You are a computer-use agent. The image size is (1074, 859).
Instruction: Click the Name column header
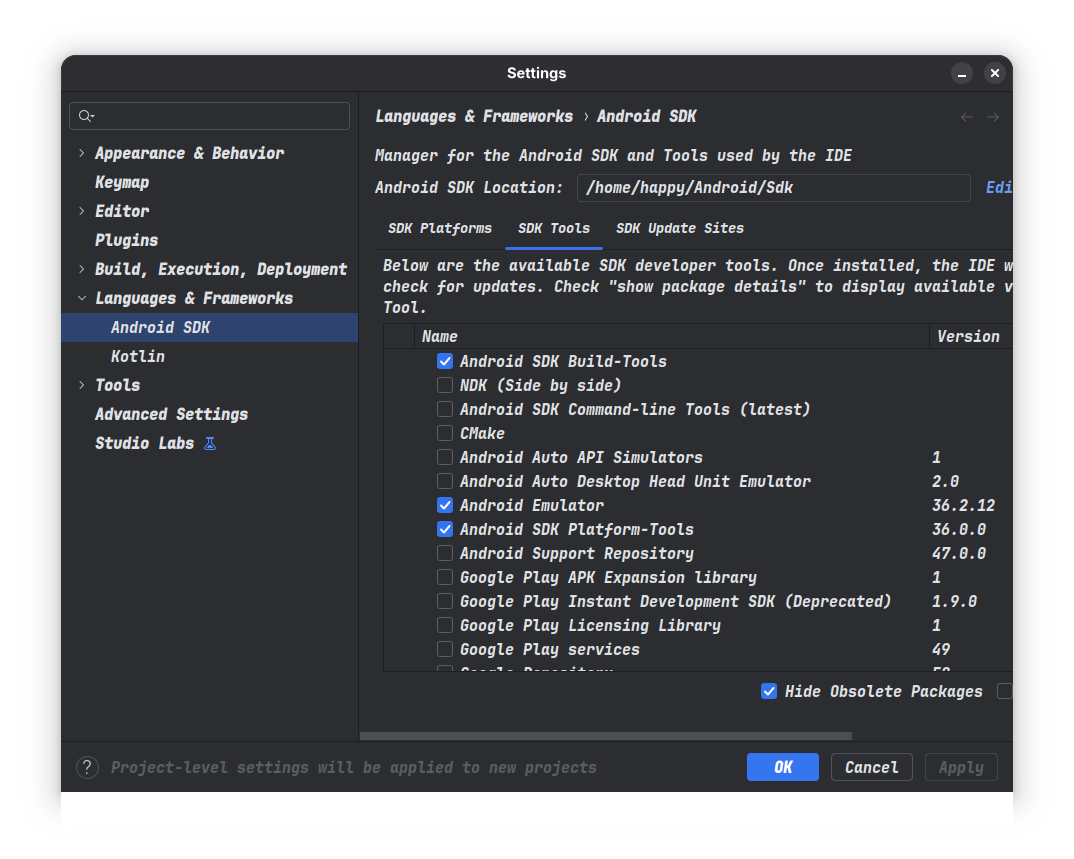(x=671, y=336)
